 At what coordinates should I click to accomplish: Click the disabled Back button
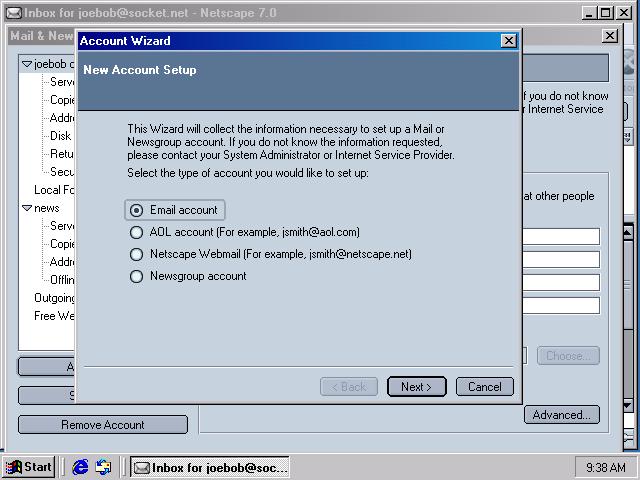349,387
